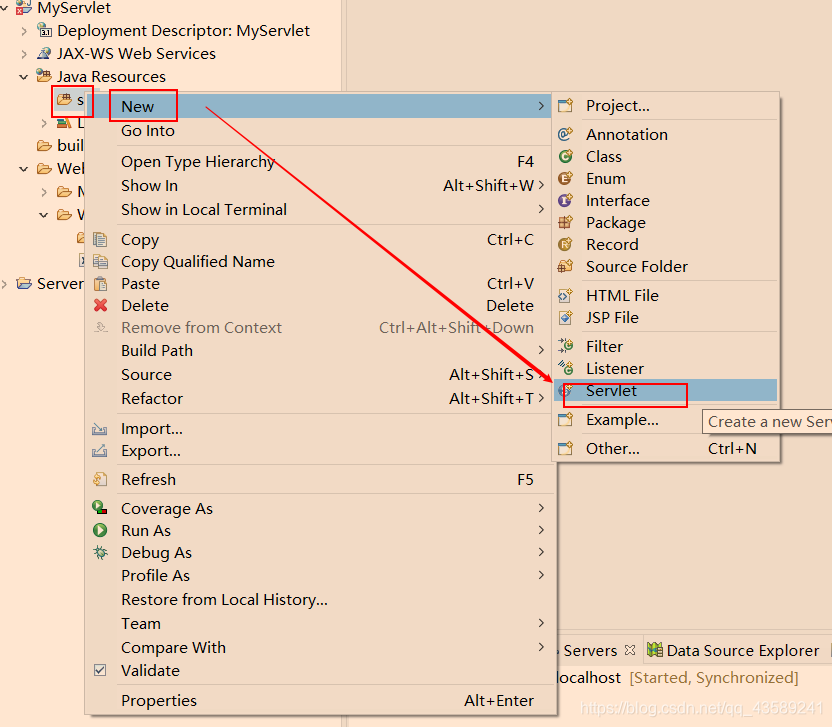
Task: Open the Show In submenu arrow
Action: [541, 185]
